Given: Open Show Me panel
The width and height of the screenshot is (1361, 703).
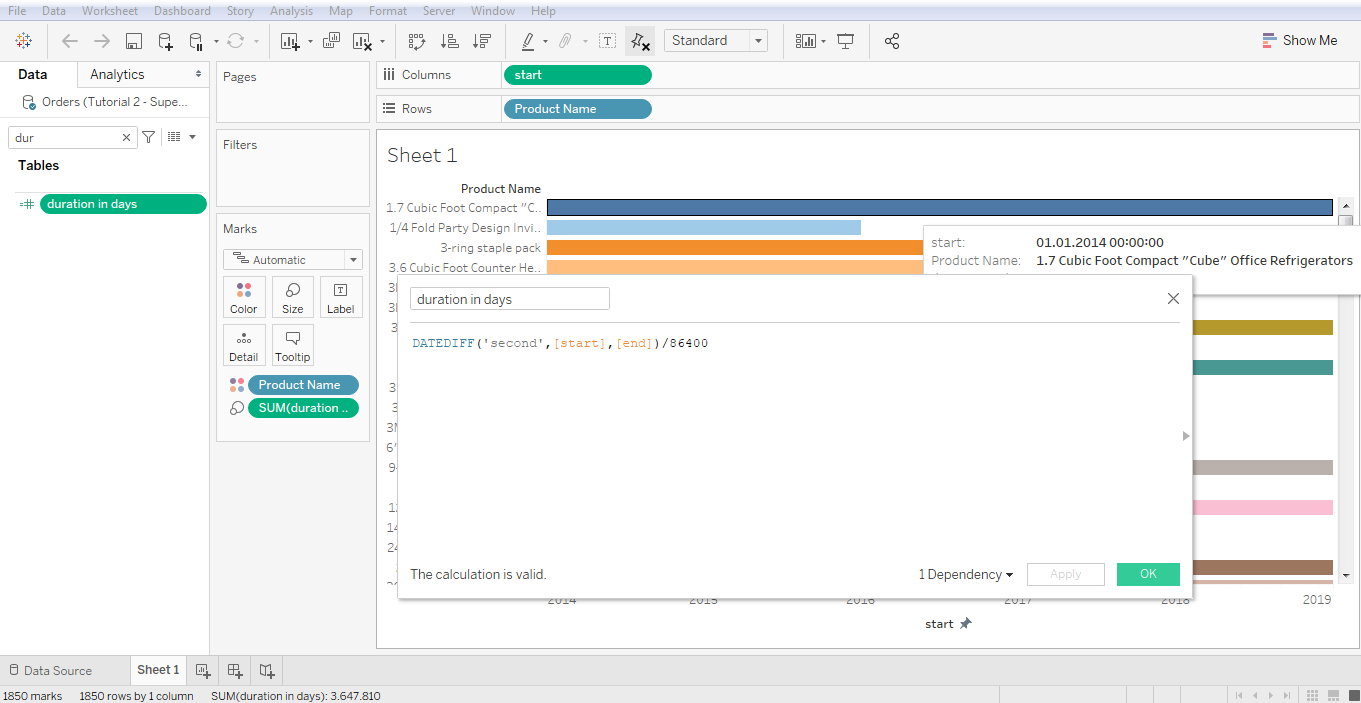Looking at the screenshot, I should pyautogui.click(x=1299, y=40).
